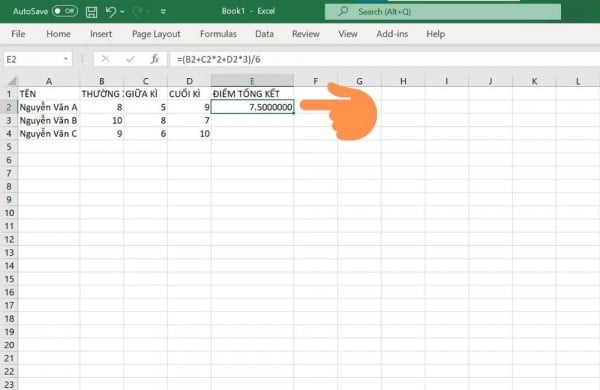Click the formula bar with =(B2+C2*2+D2*3)/6

(385, 59)
